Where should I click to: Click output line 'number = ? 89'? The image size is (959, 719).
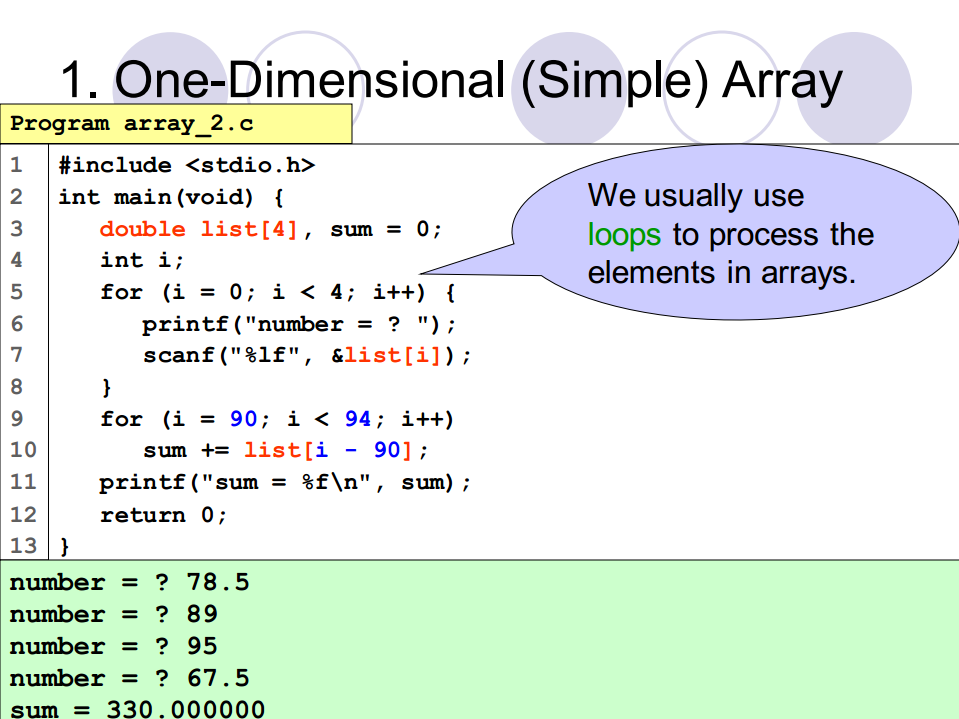(x=114, y=614)
